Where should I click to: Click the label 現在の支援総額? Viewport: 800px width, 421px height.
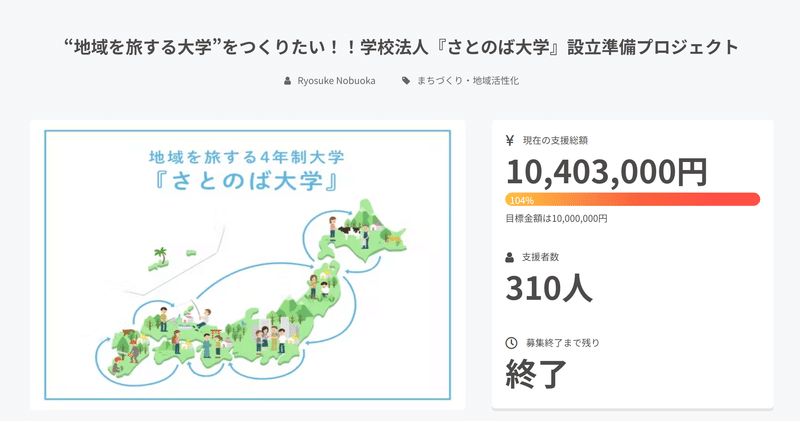(555, 140)
